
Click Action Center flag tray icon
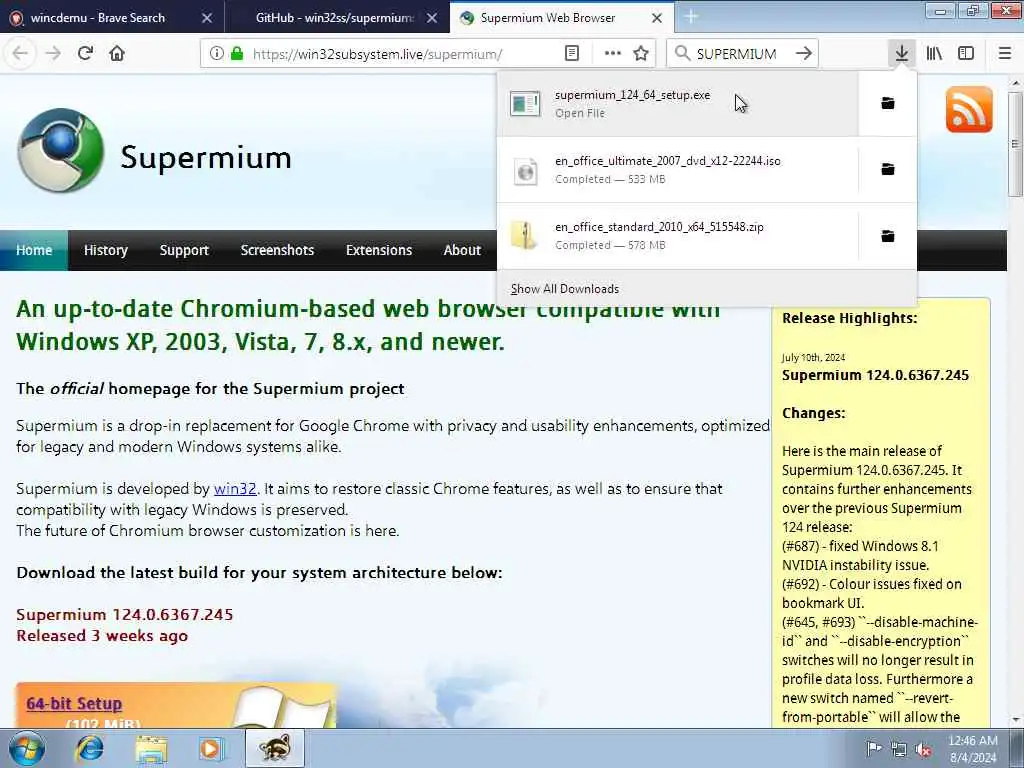coord(874,748)
